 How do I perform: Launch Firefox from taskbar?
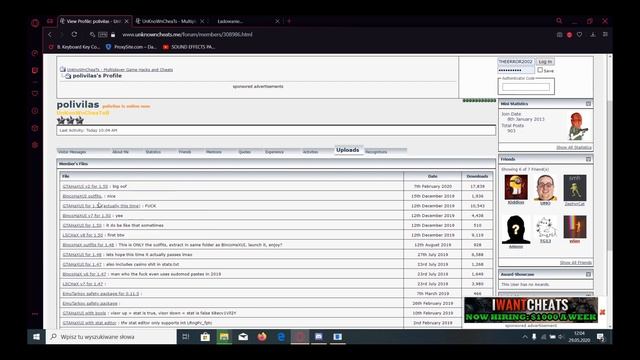[x=262, y=337]
